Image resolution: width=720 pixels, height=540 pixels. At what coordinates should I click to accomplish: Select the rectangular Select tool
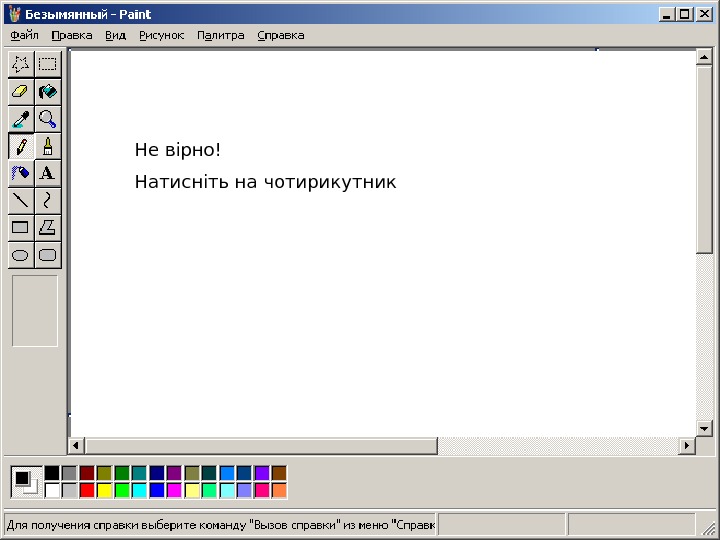tap(48, 65)
